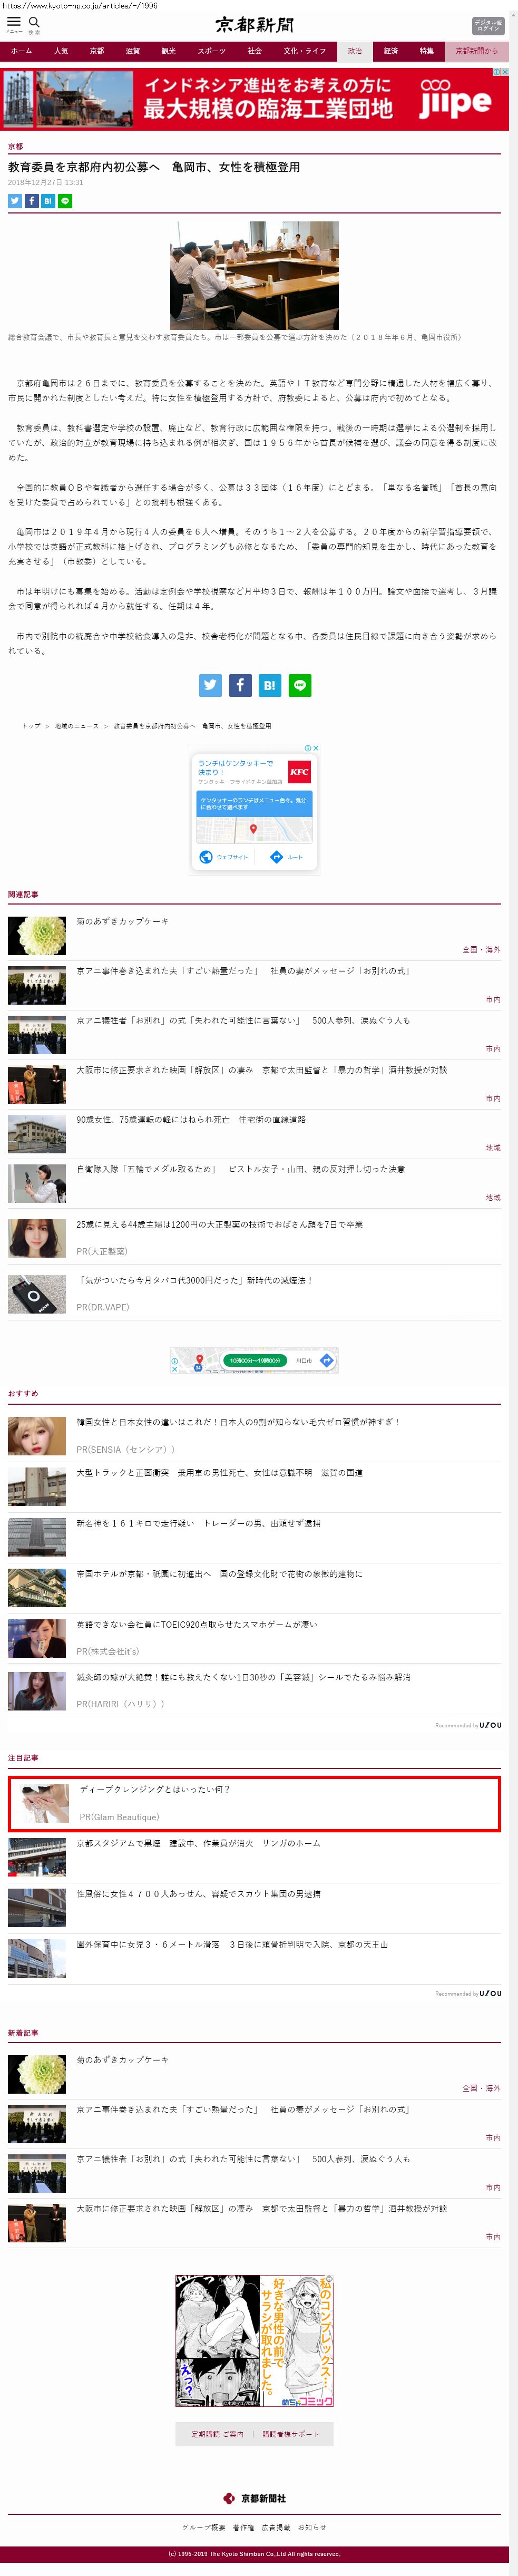Click the 京都新聞 header logo
Image resolution: width=518 pixels, height=2576 pixels.
click(254, 25)
